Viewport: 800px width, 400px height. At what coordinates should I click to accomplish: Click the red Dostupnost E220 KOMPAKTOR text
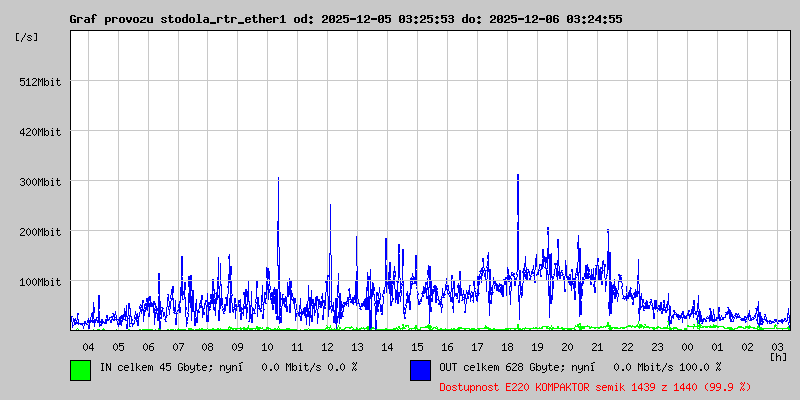tap(595, 386)
